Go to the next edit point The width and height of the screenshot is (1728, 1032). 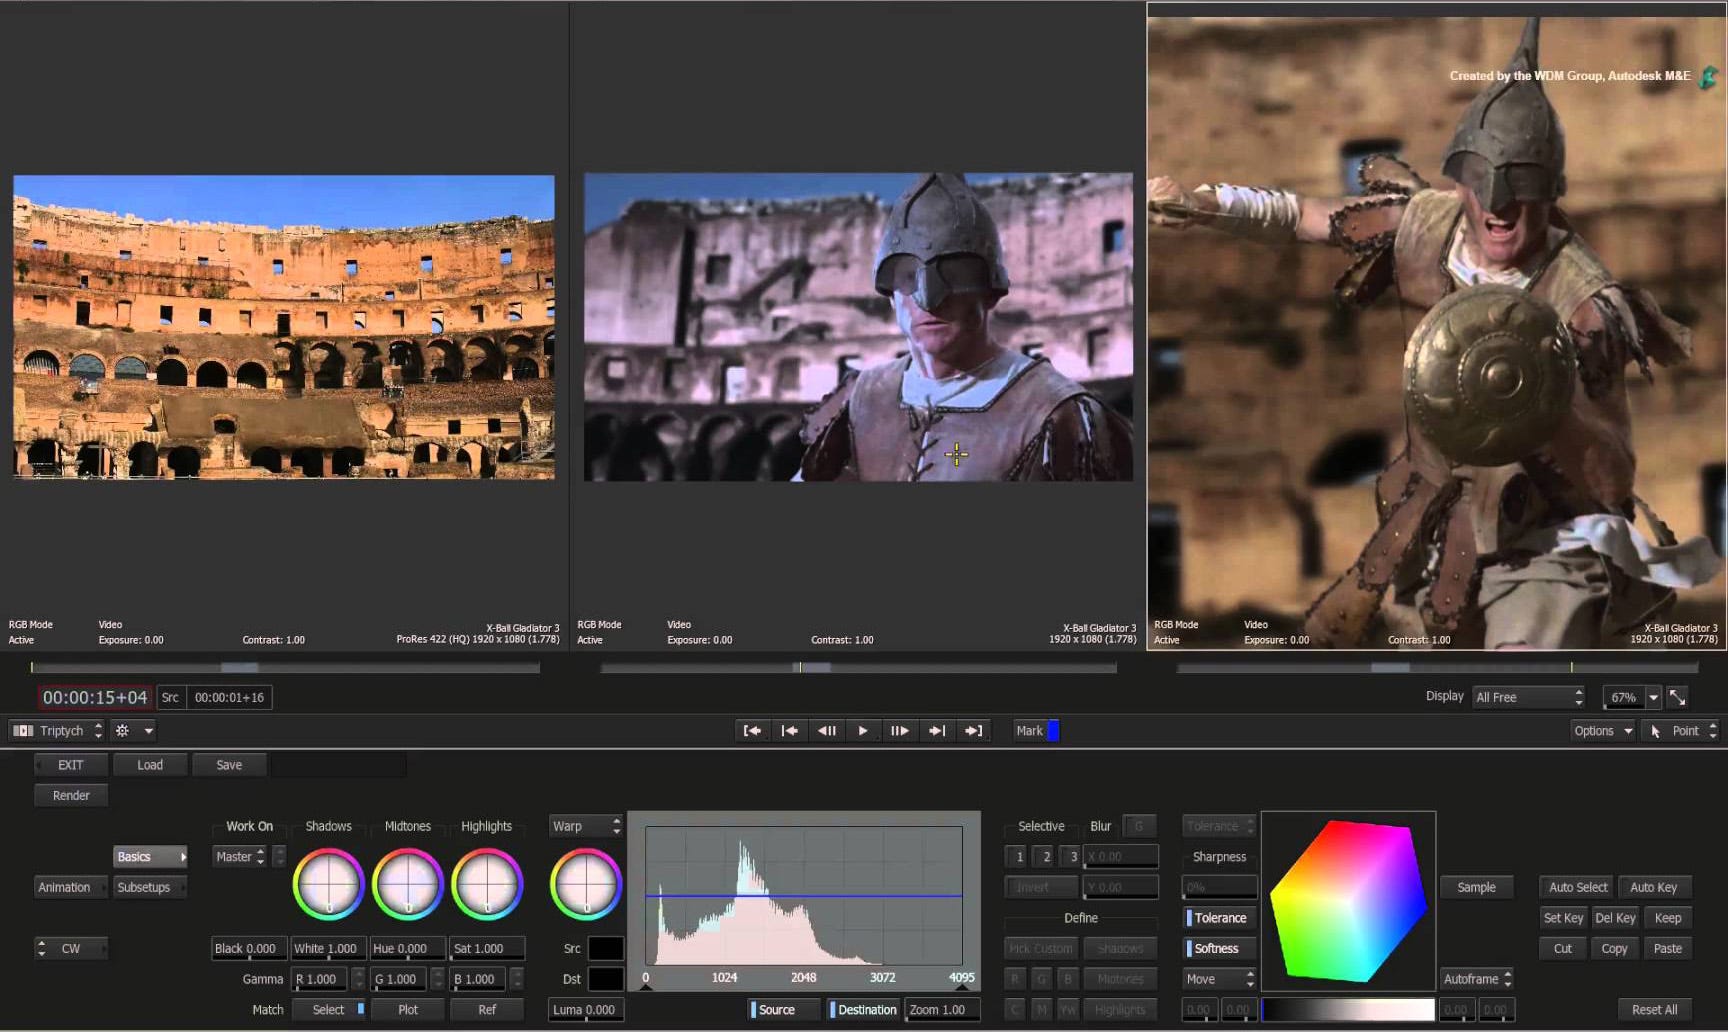(937, 731)
